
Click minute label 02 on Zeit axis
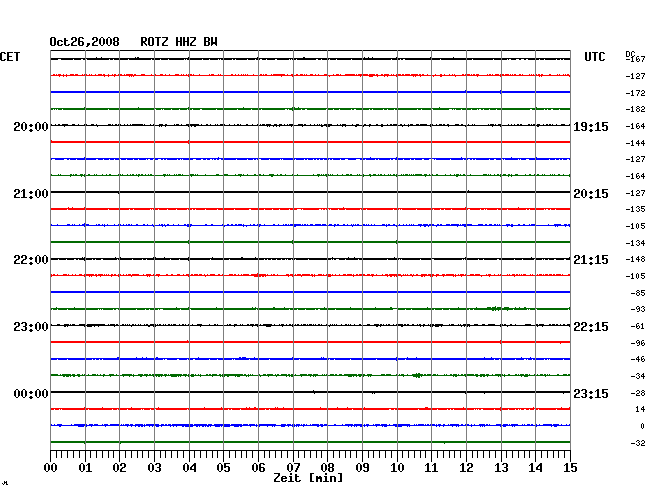click(x=119, y=468)
